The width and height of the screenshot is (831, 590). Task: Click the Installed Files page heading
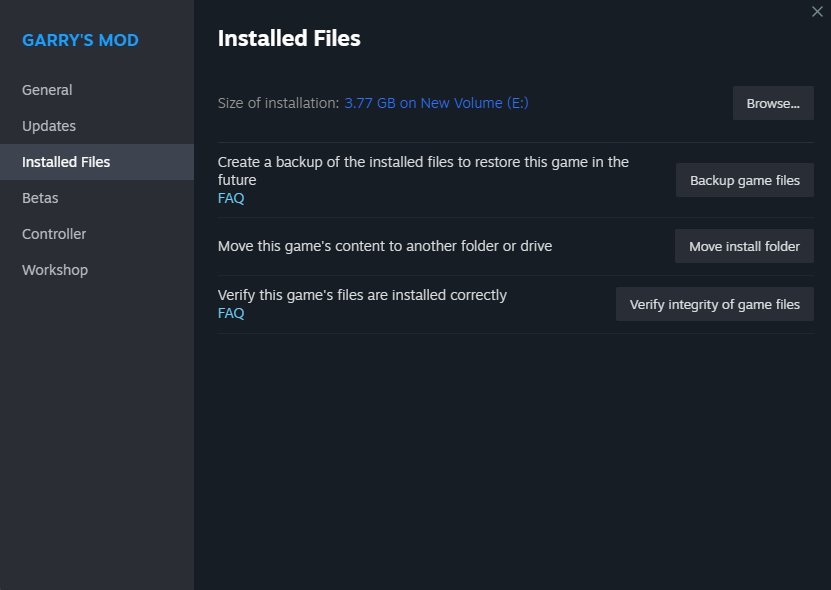(x=289, y=39)
